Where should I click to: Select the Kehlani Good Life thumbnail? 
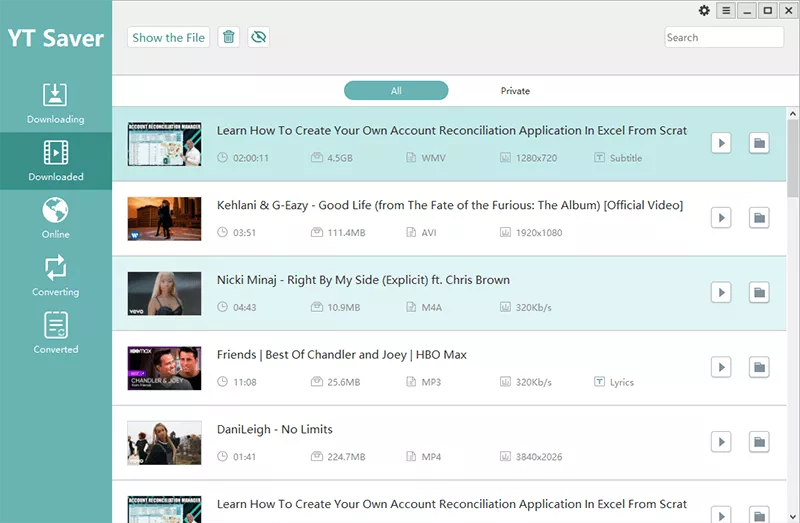point(164,219)
